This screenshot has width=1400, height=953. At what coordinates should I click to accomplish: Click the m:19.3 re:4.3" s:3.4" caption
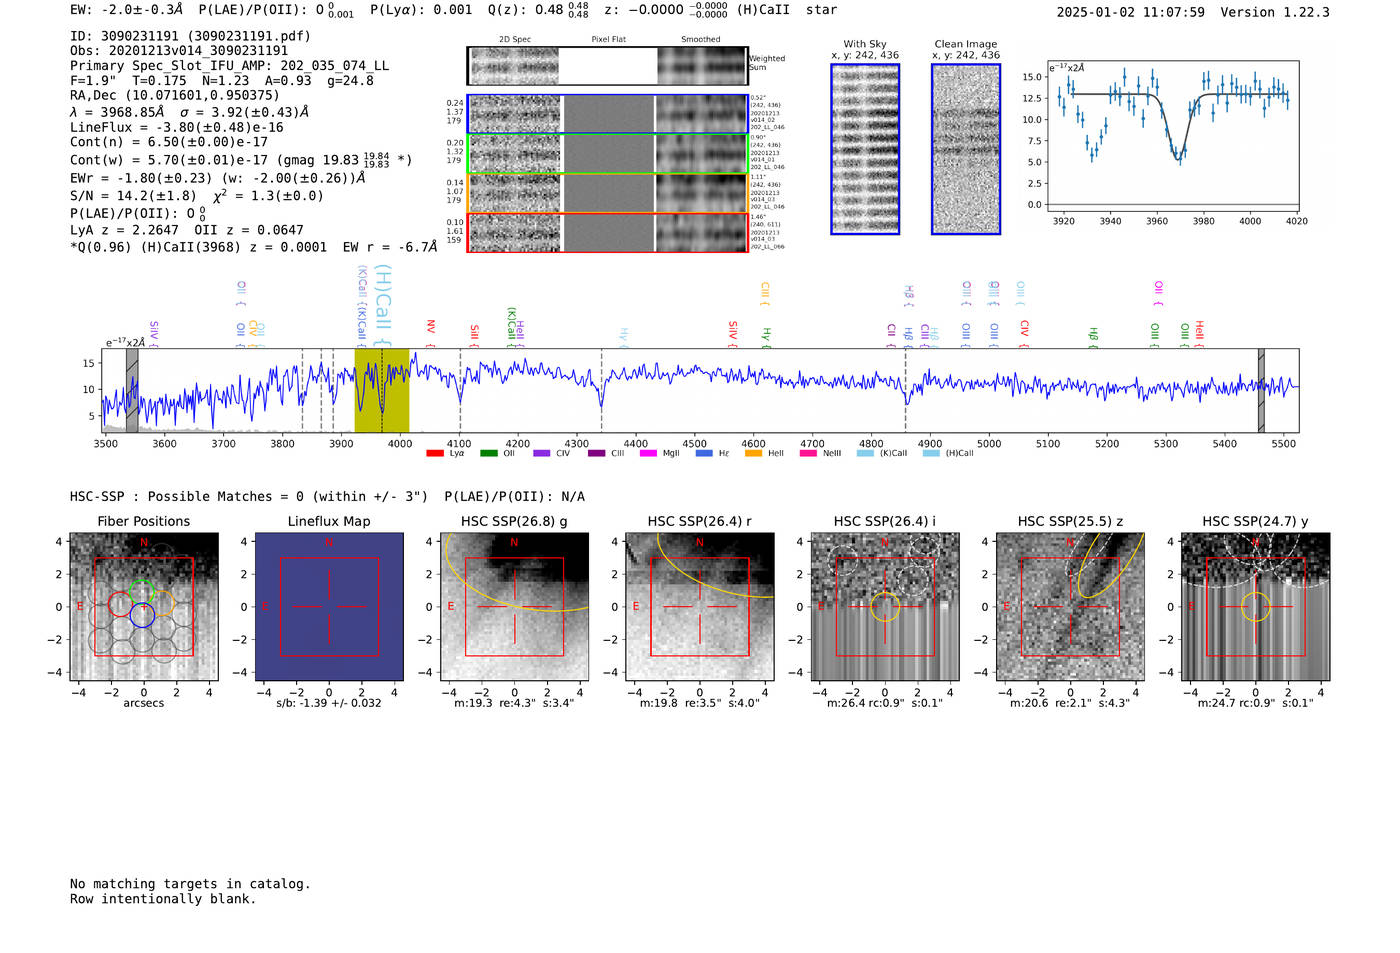click(514, 703)
